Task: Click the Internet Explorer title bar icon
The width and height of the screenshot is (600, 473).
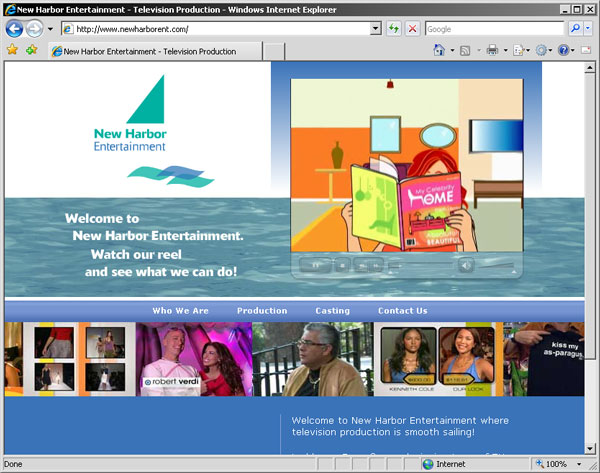Action: pos(10,9)
